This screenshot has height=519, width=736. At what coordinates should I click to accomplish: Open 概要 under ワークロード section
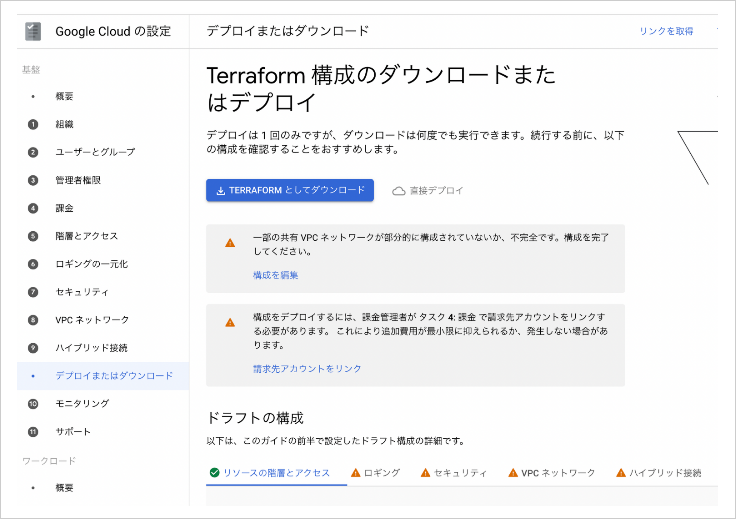click(64, 488)
